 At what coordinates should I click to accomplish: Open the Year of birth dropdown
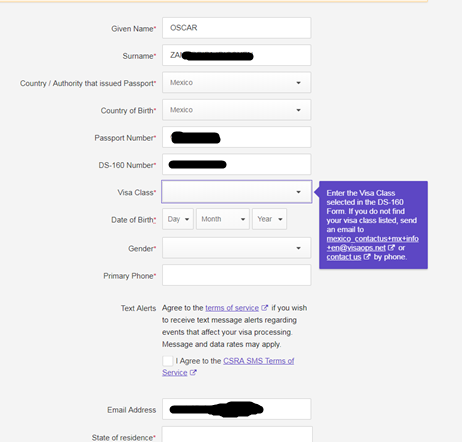(269, 219)
